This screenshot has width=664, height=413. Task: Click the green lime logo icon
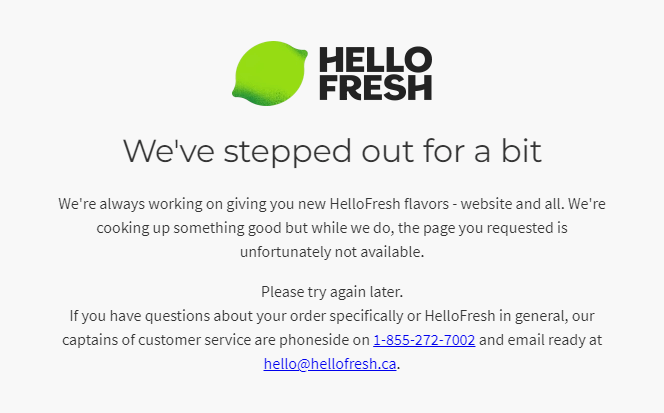[272, 73]
